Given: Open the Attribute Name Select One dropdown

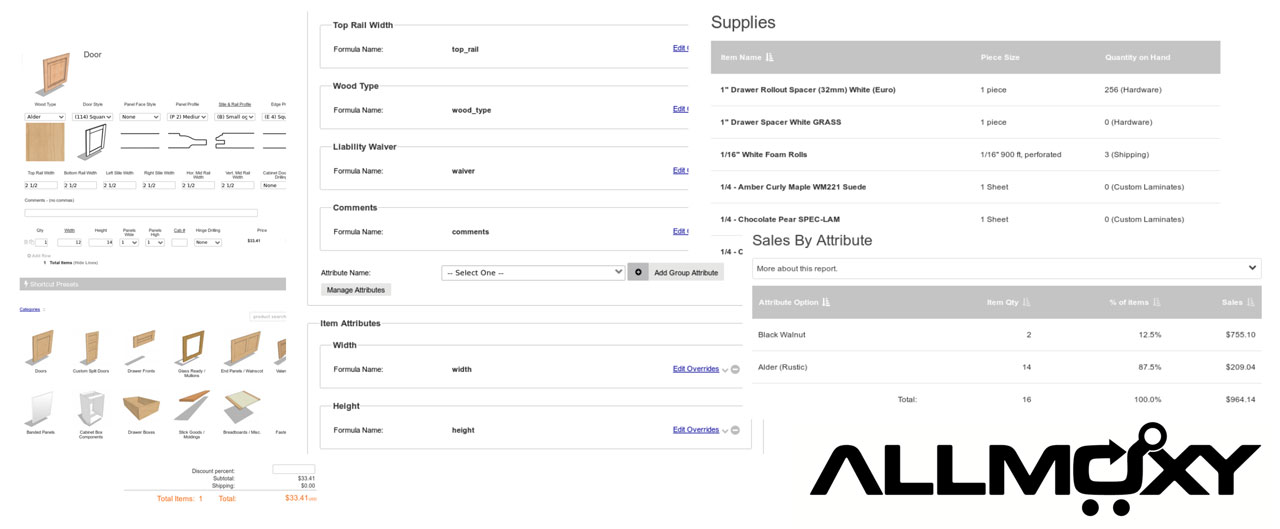Looking at the screenshot, I should pyautogui.click(x=533, y=272).
